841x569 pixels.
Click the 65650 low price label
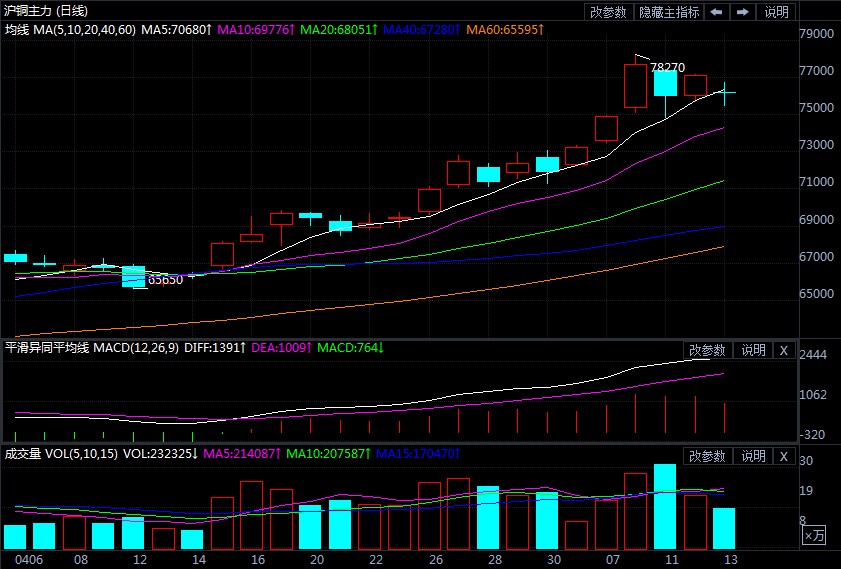[x=165, y=280]
